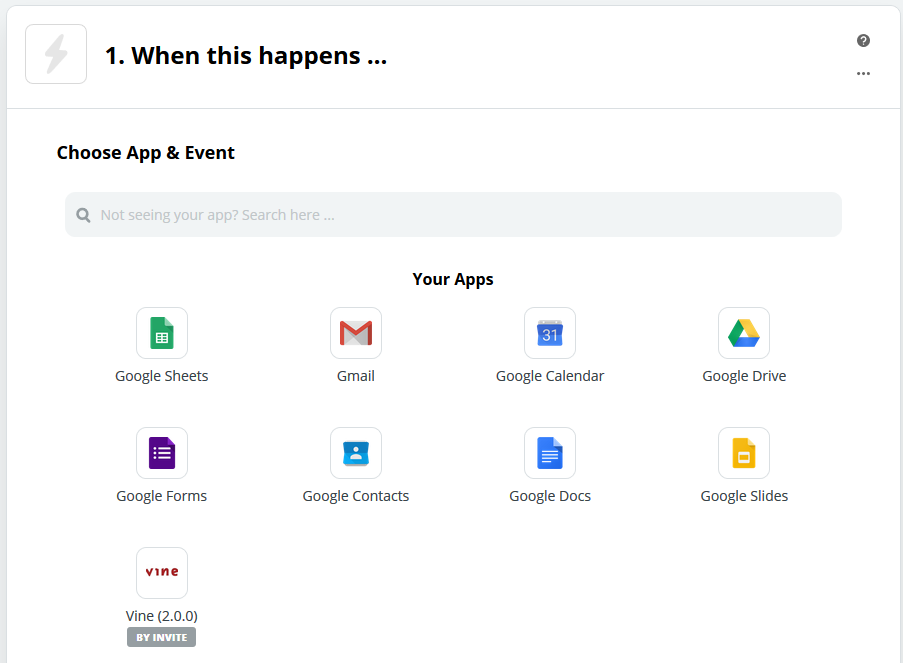The height and width of the screenshot is (663, 903).
Task: Select the Google Contacts app icon
Action: coord(356,453)
